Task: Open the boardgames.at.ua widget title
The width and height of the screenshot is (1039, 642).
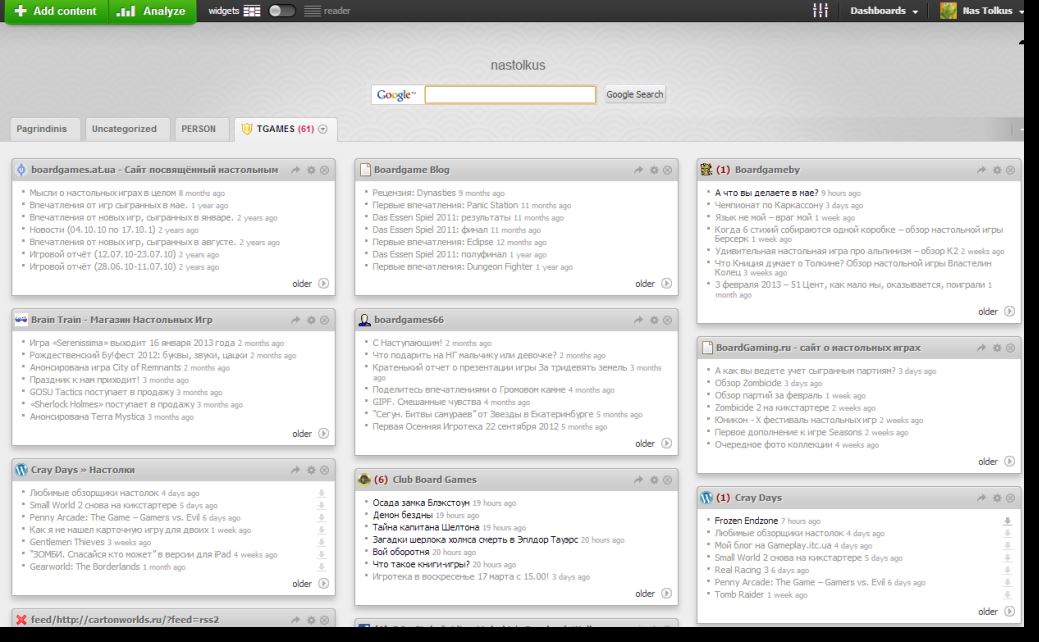Action: coord(154,170)
